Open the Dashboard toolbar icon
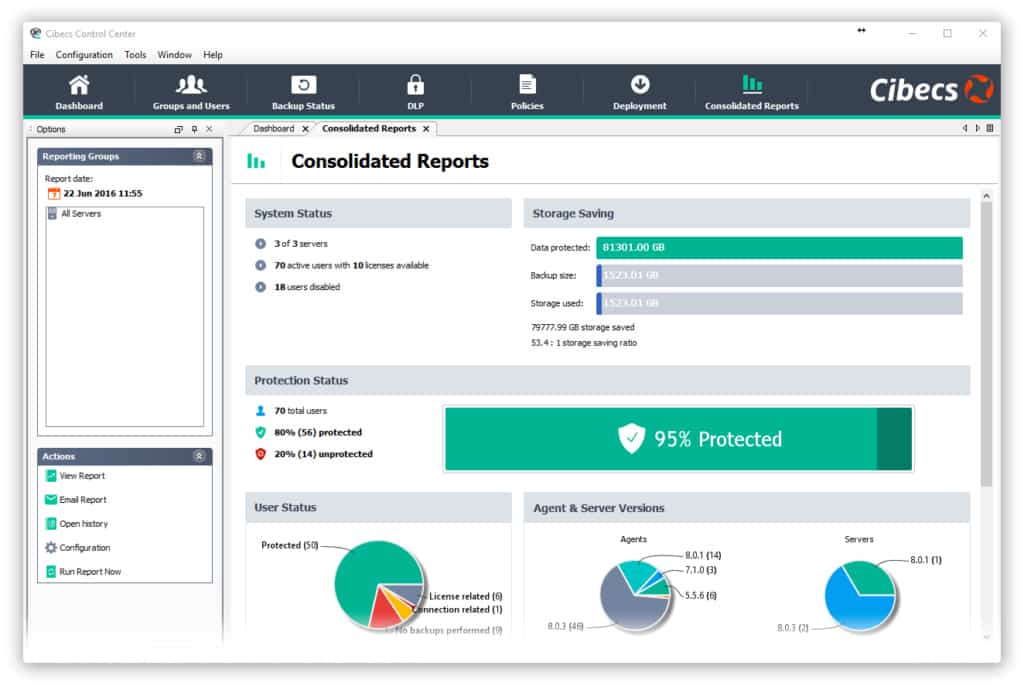Screen dimensions: 1024x690 (x=79, y=91)
